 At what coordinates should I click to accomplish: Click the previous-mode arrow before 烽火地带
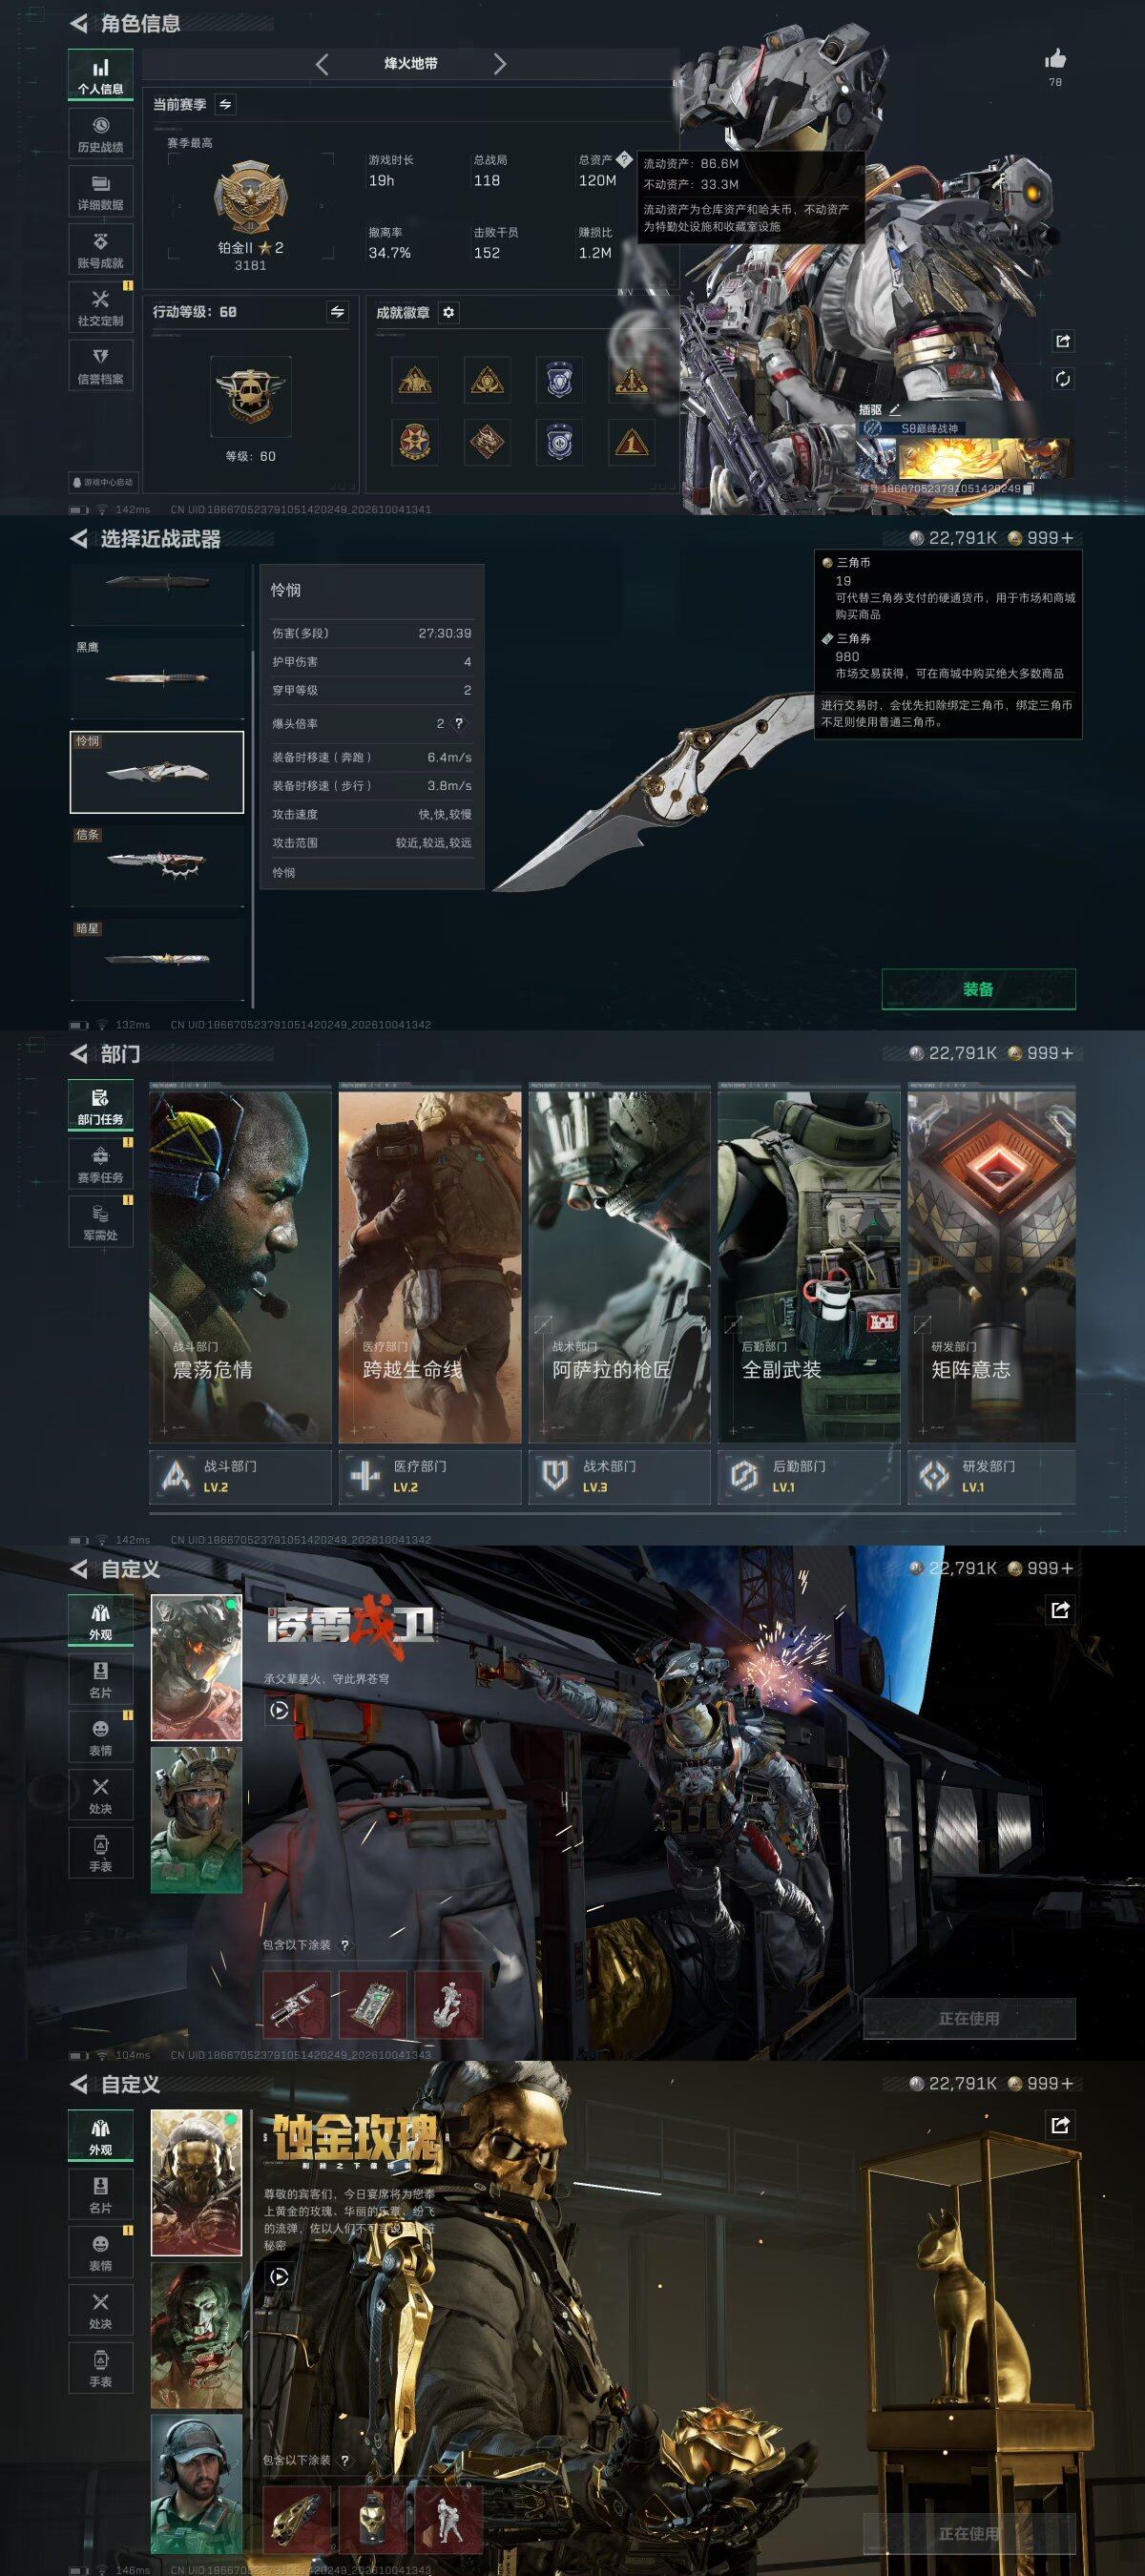(x=322, y=64)
